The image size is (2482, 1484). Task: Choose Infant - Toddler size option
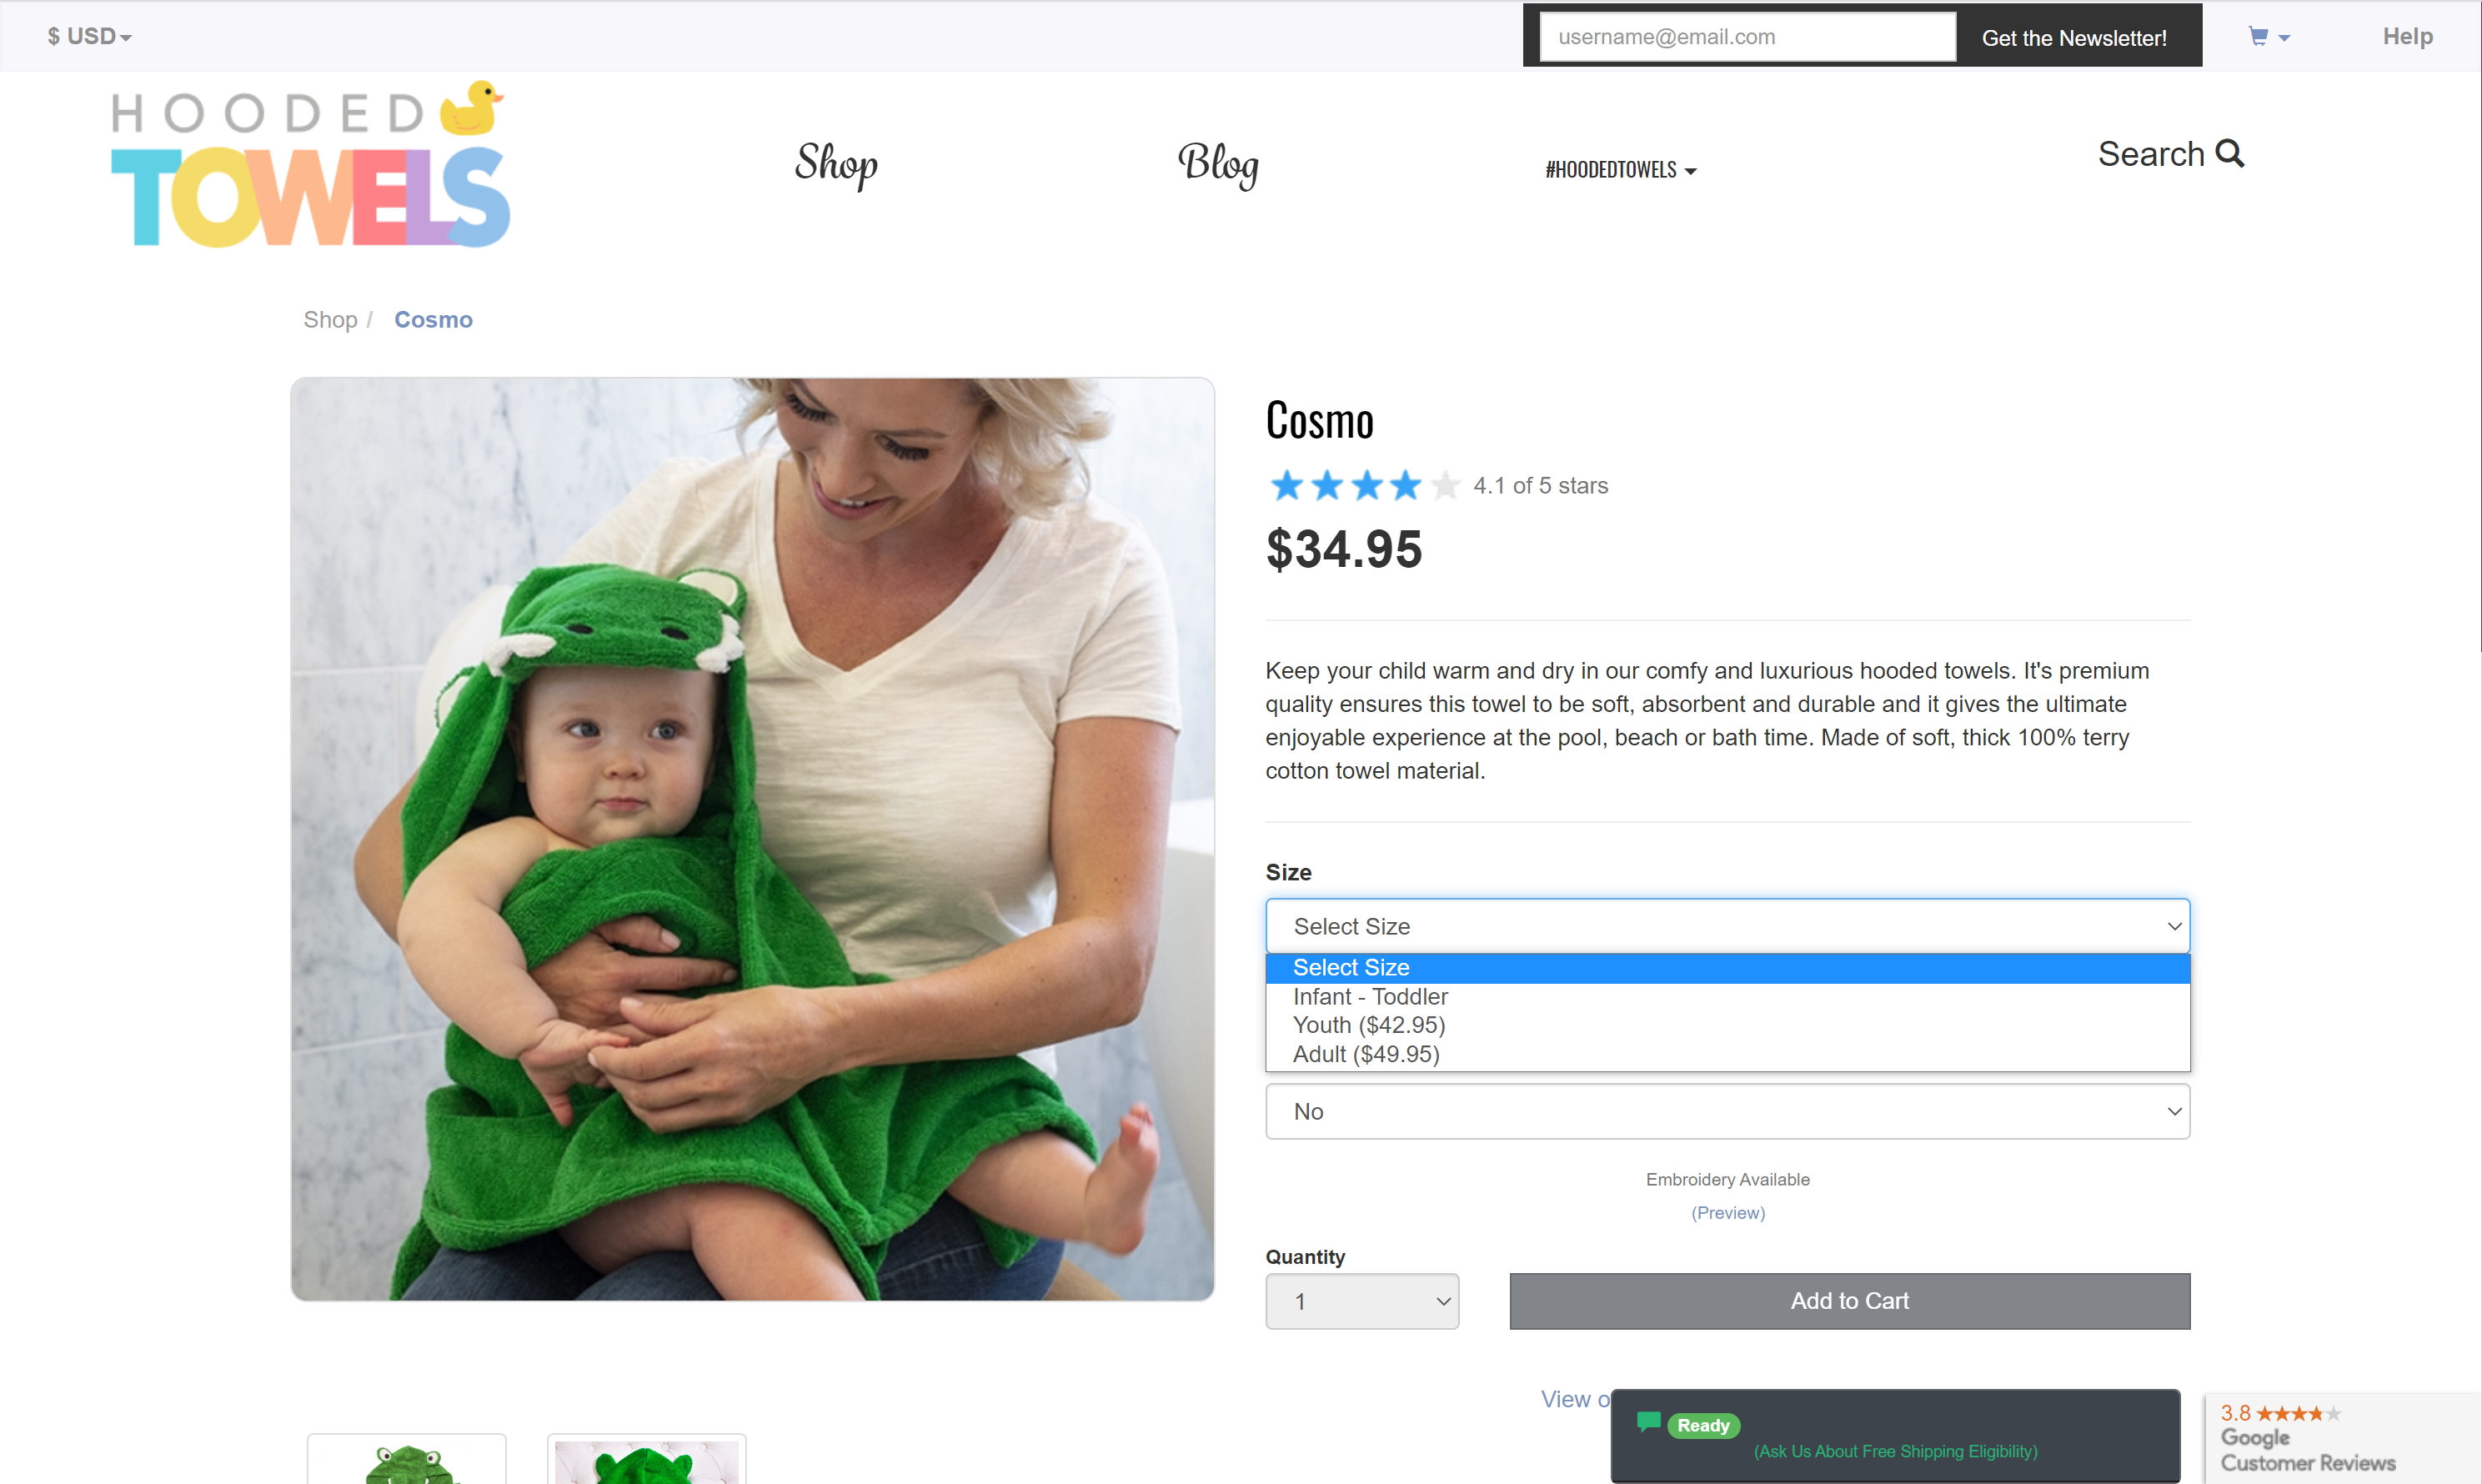[x=1370, y=997]
